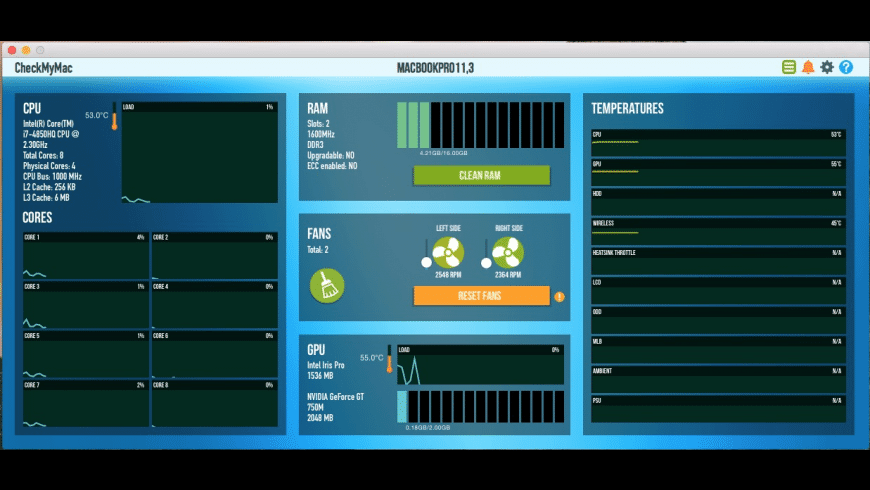The height and width of the screenshot is (490, 870).
Task: Click the Slots: 2 text
Action: [x=318, y=124]
